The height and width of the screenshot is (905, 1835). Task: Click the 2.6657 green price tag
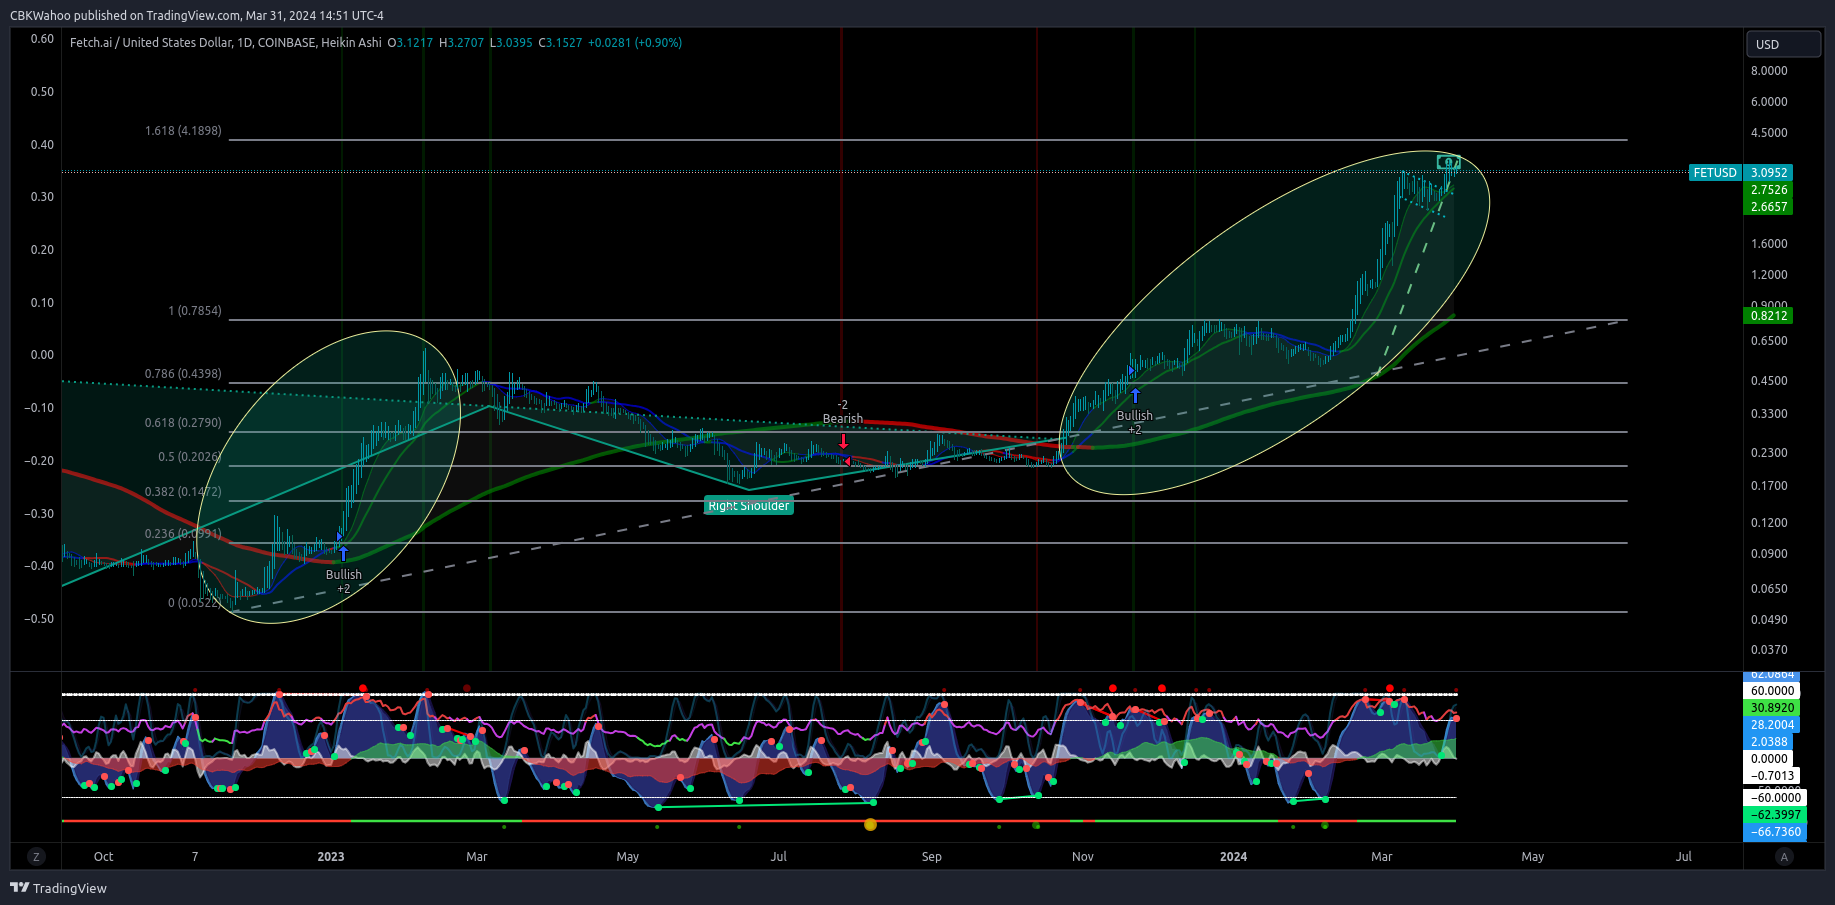pos(1769,207)
